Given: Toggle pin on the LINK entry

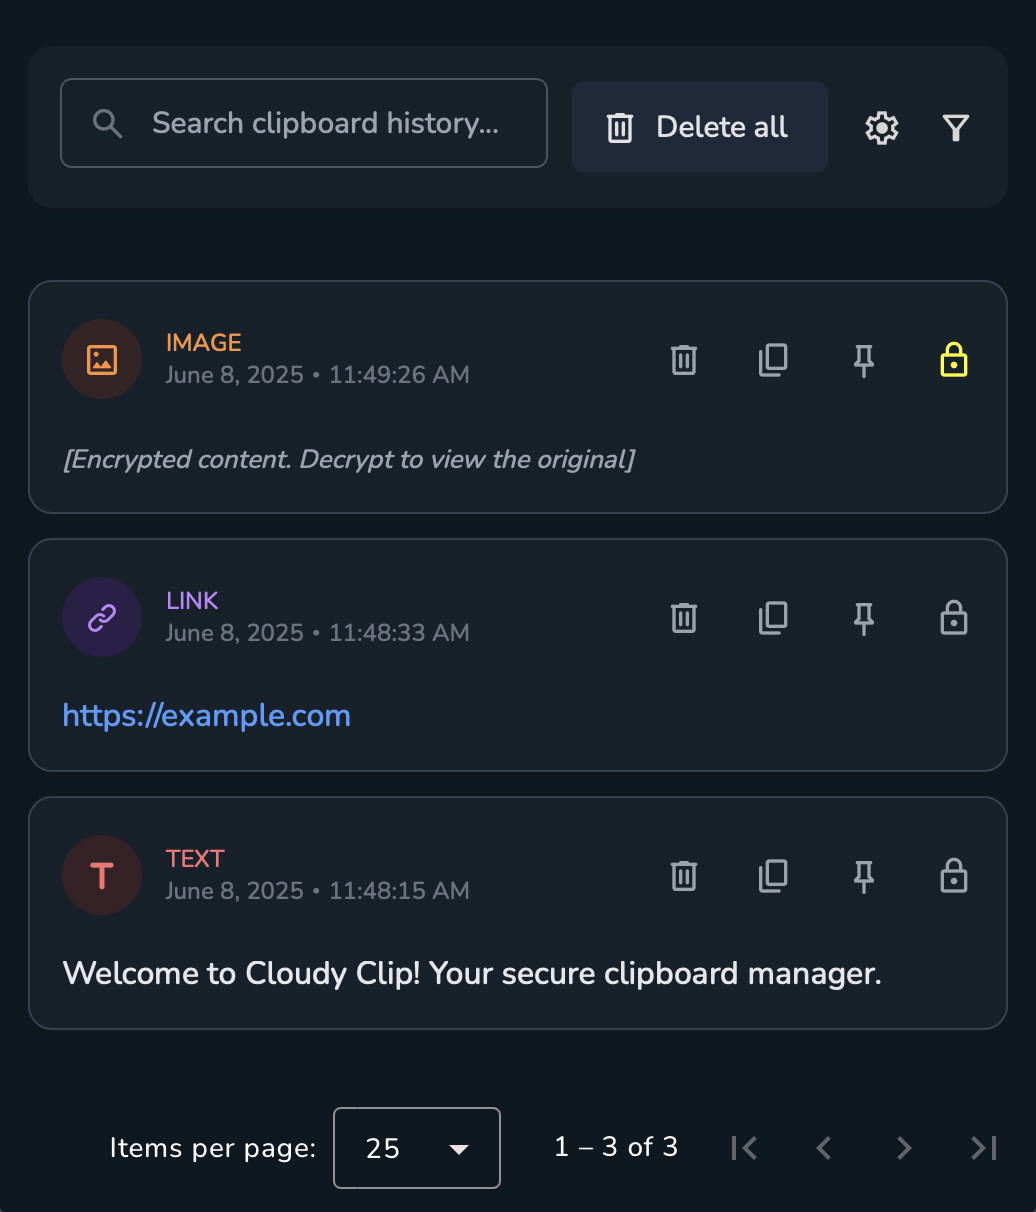Looking at the screenshot, I should (x=864, y=618).
